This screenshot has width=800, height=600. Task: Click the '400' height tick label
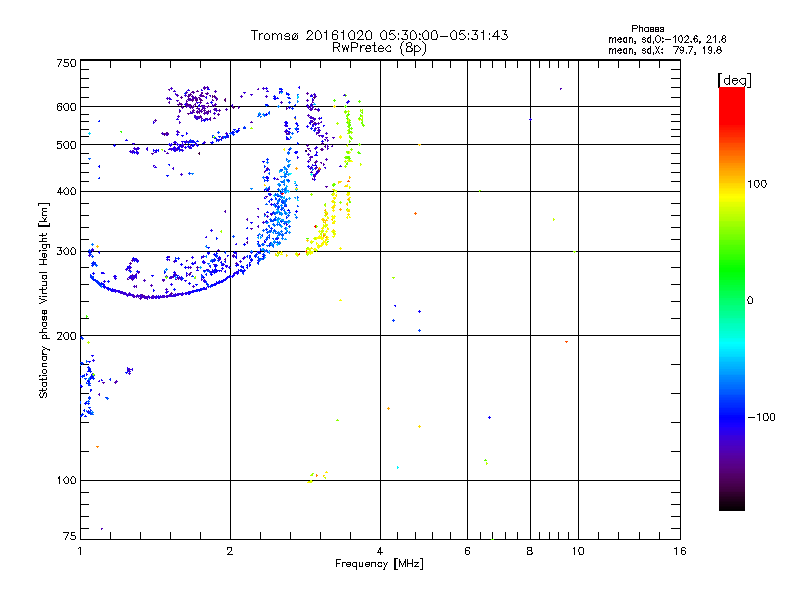[x=66, y=191]
